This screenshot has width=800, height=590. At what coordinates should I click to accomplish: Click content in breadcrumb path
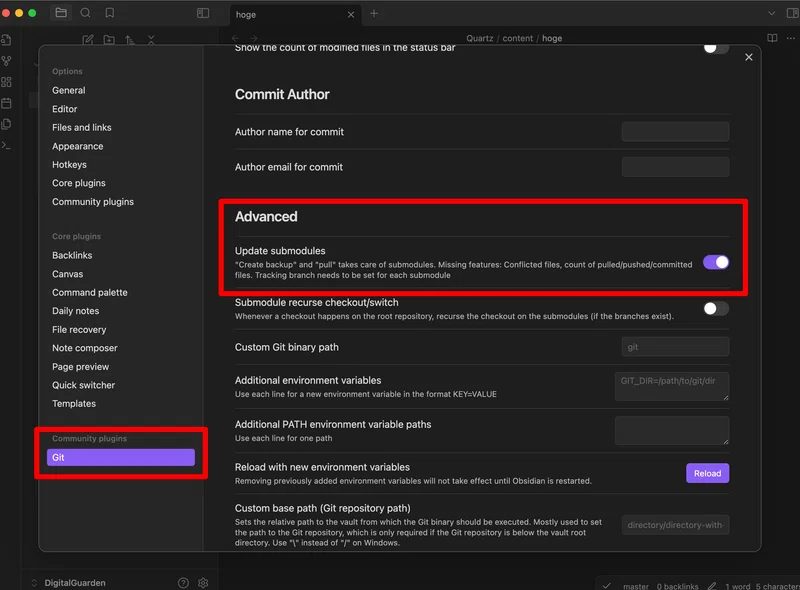(517, 38)
